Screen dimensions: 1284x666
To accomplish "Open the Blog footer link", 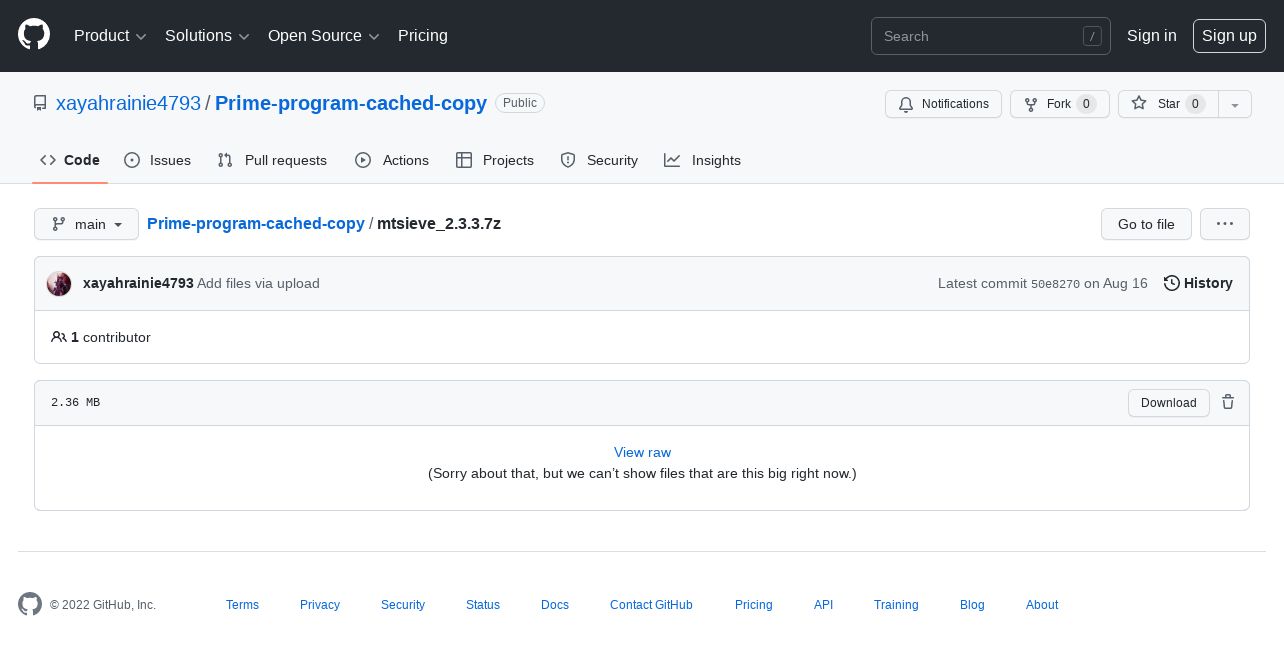I will [x=972, y=605].
